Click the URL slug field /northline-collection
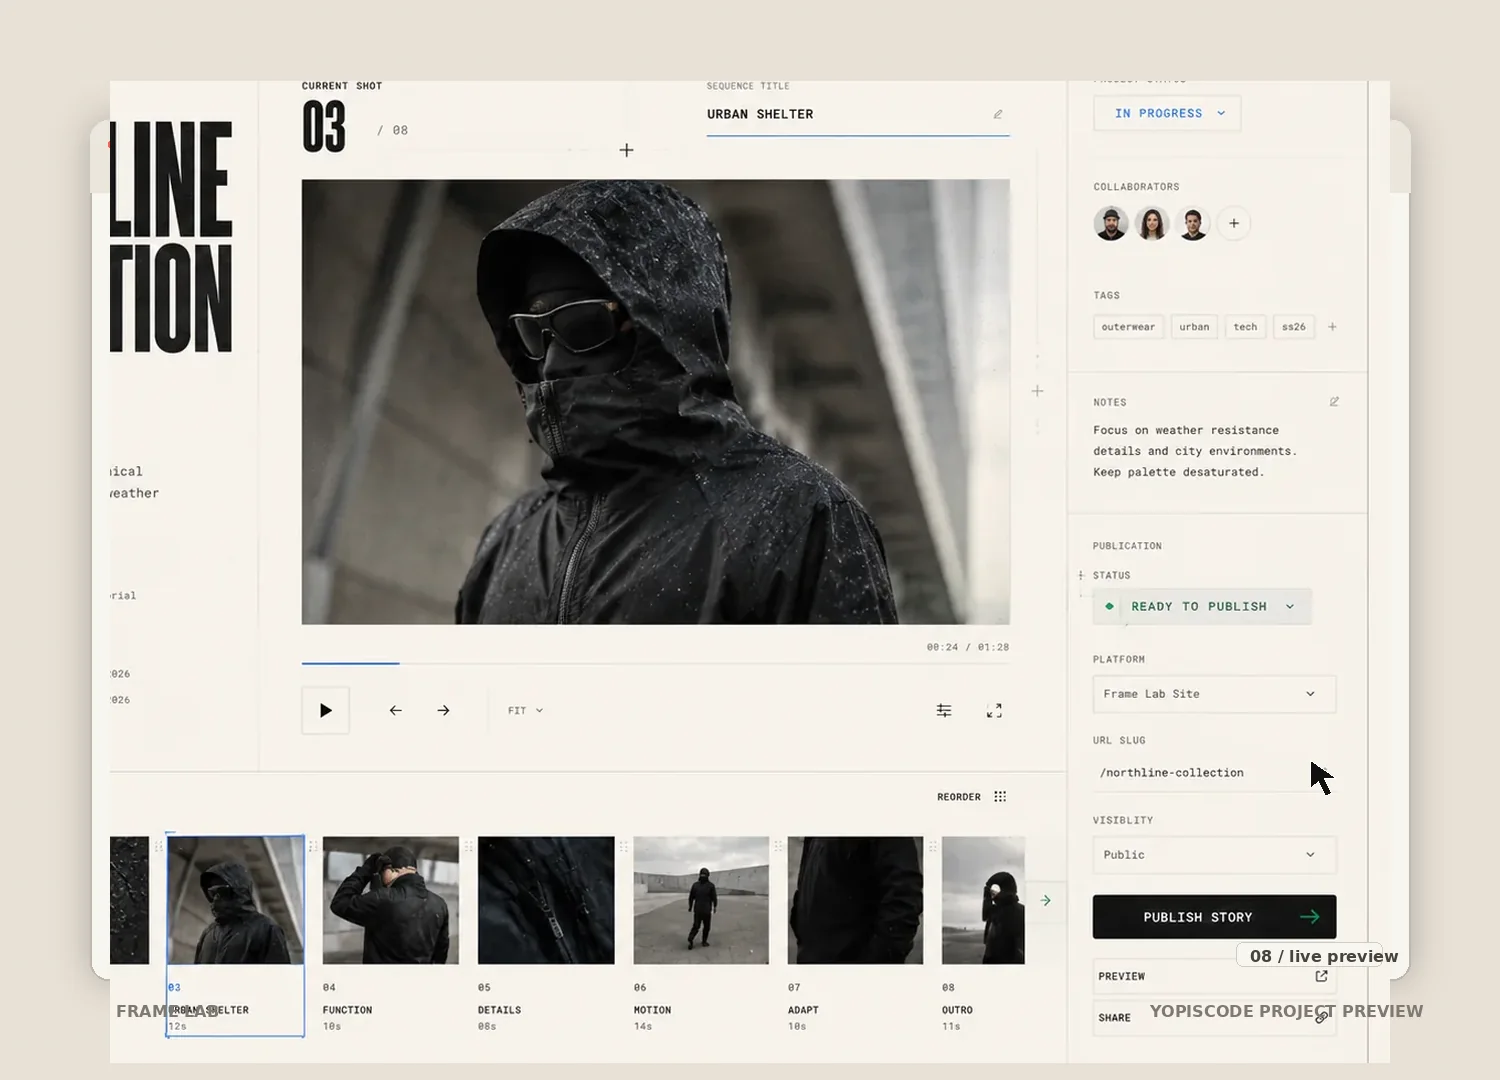 point(1215,773)
